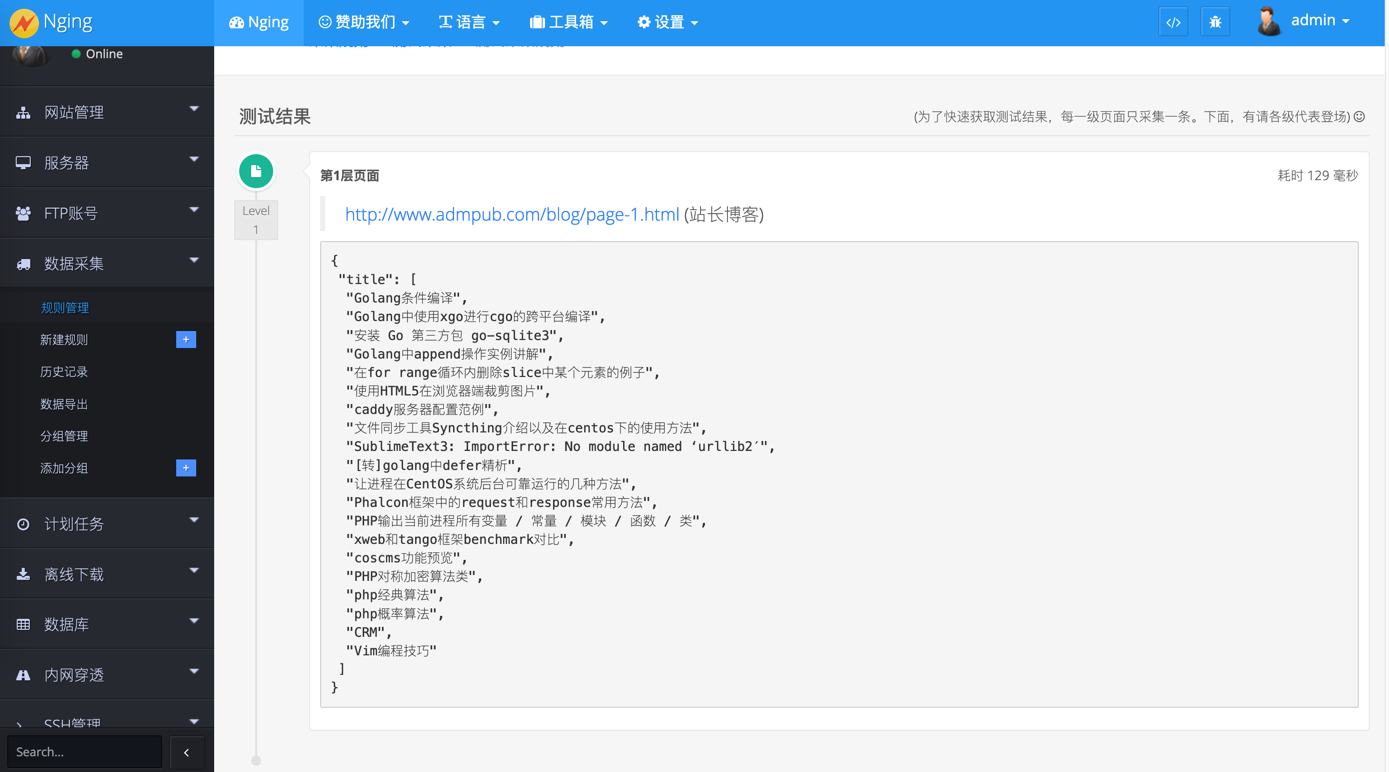Click the plus icon beside 新建规则
1389x772 pixels.
[186, 340]
